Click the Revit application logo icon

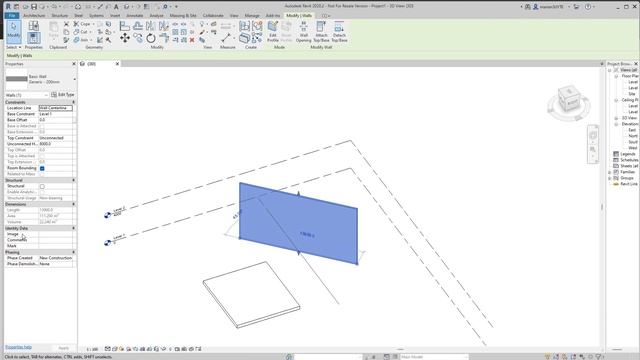point(8,7)
